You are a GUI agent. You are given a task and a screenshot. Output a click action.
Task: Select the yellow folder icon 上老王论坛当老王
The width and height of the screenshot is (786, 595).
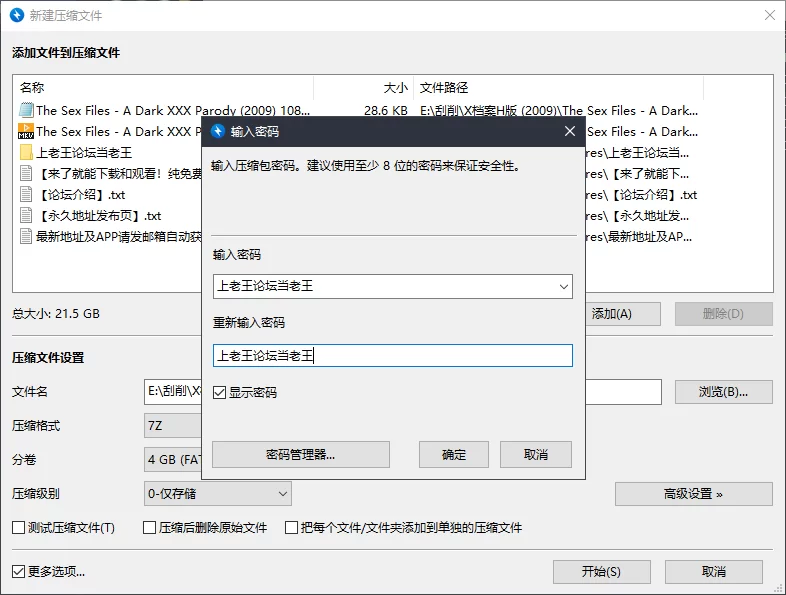coord(26,152)
